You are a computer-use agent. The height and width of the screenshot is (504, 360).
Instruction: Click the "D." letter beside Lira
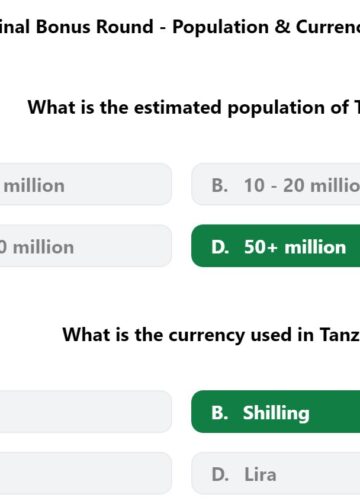click(x=220, y=475)
